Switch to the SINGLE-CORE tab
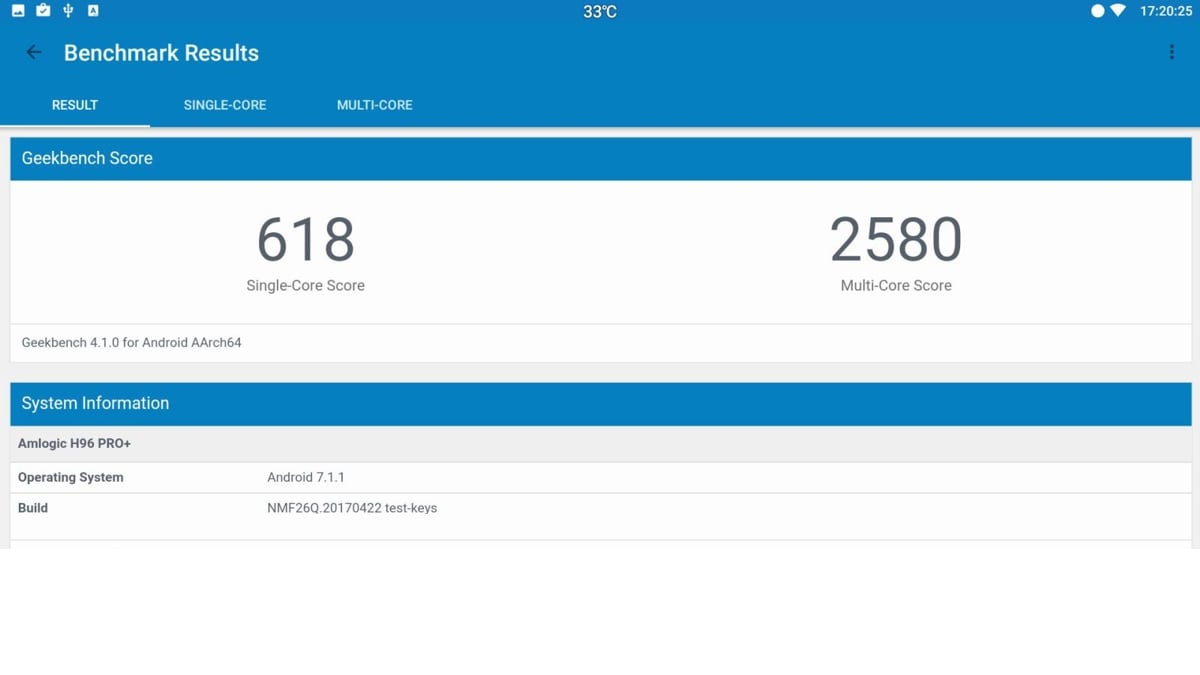This screenshot has width=1200, height=675. coord(225,104)
